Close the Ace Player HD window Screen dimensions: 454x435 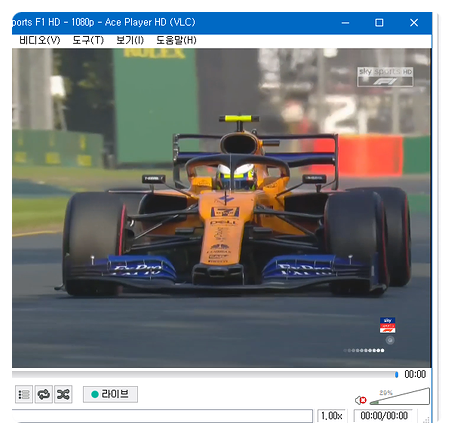(414, 23)
